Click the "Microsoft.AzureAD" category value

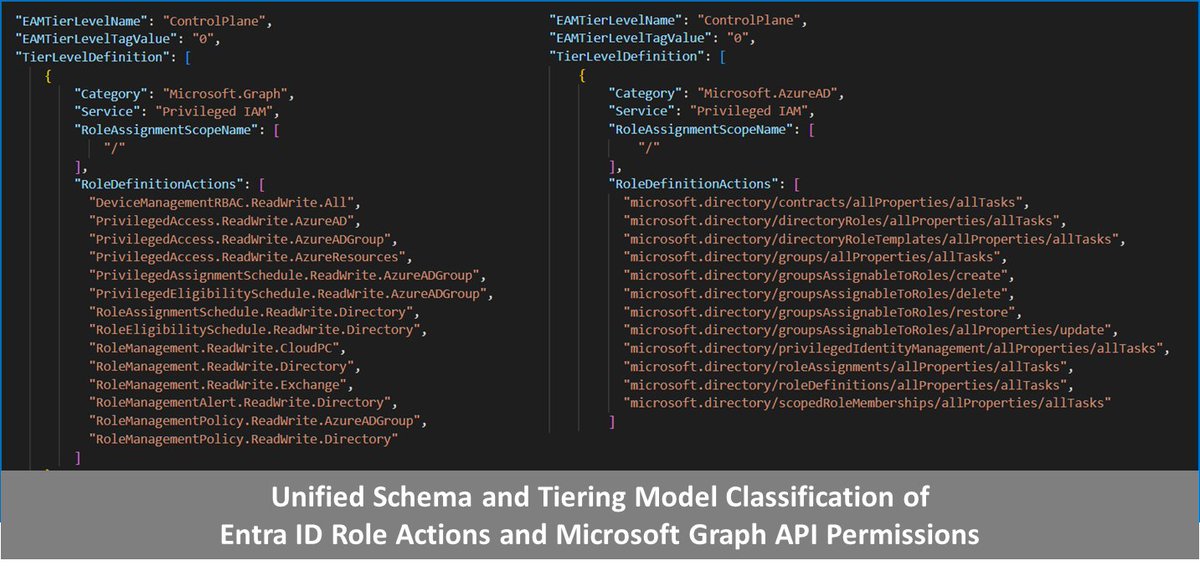pyautogui.click(x=770, y=93)
